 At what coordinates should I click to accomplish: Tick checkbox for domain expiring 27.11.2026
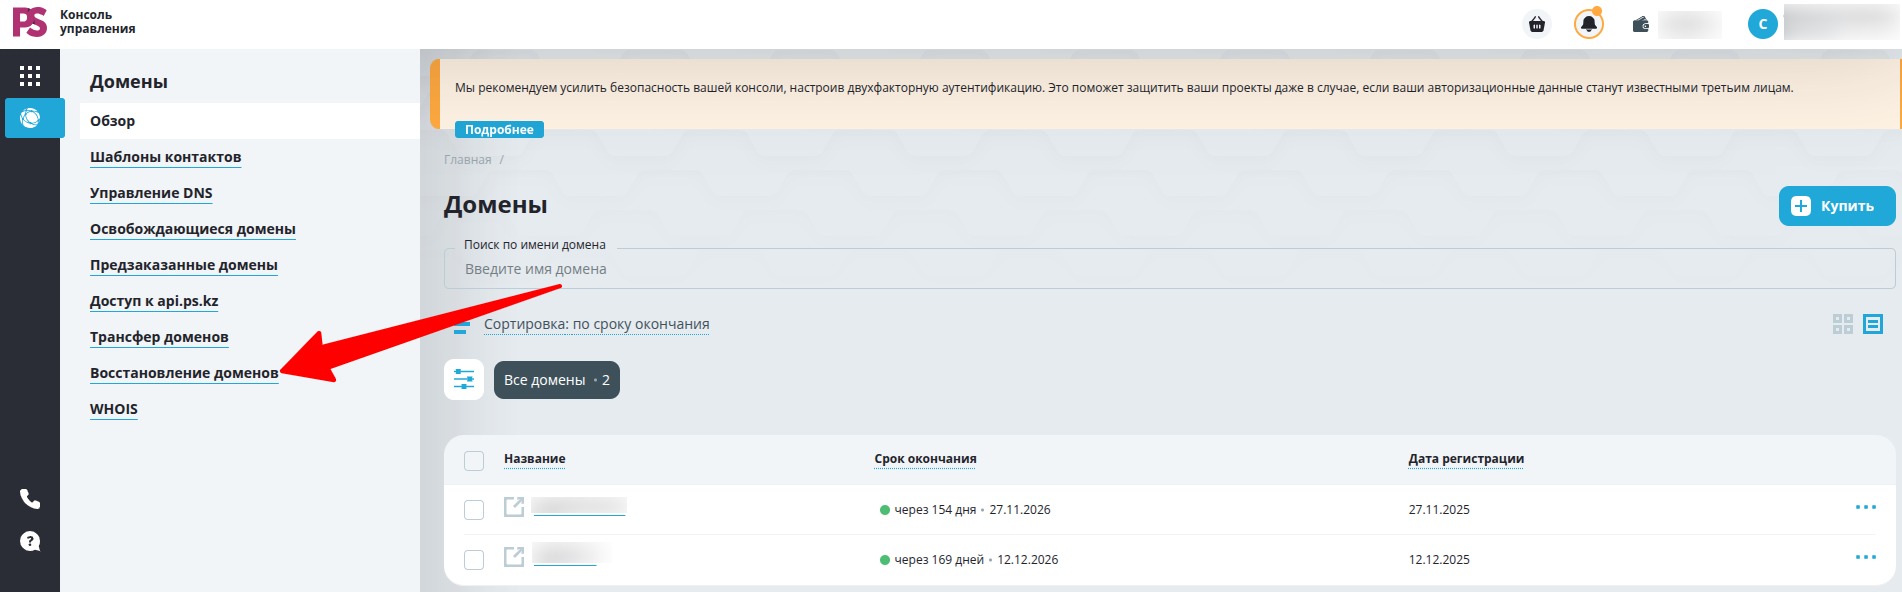474,510
